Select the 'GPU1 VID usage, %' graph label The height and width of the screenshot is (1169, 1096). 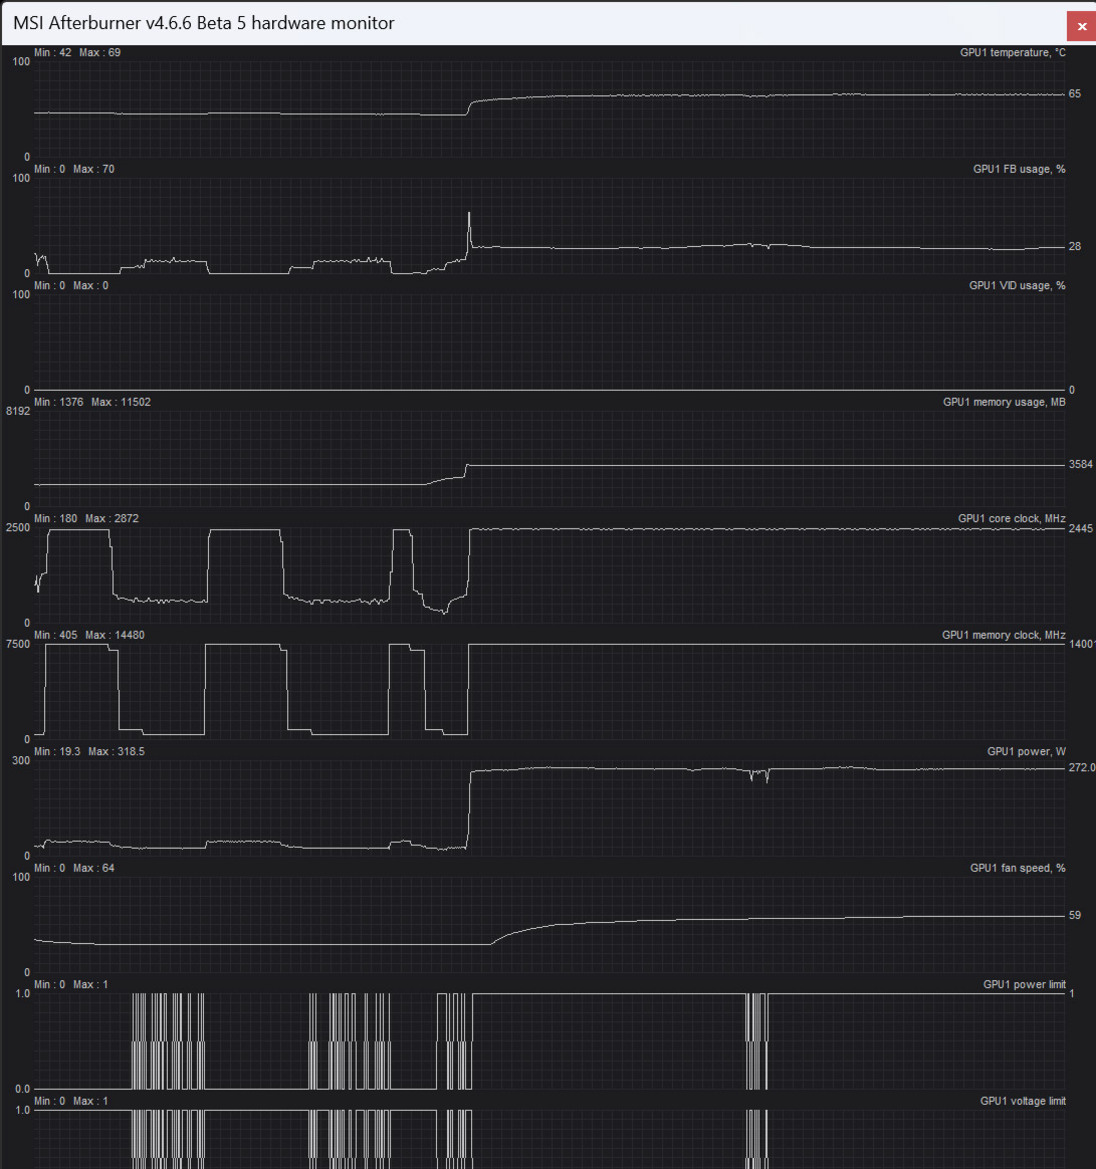[1017, 286]
